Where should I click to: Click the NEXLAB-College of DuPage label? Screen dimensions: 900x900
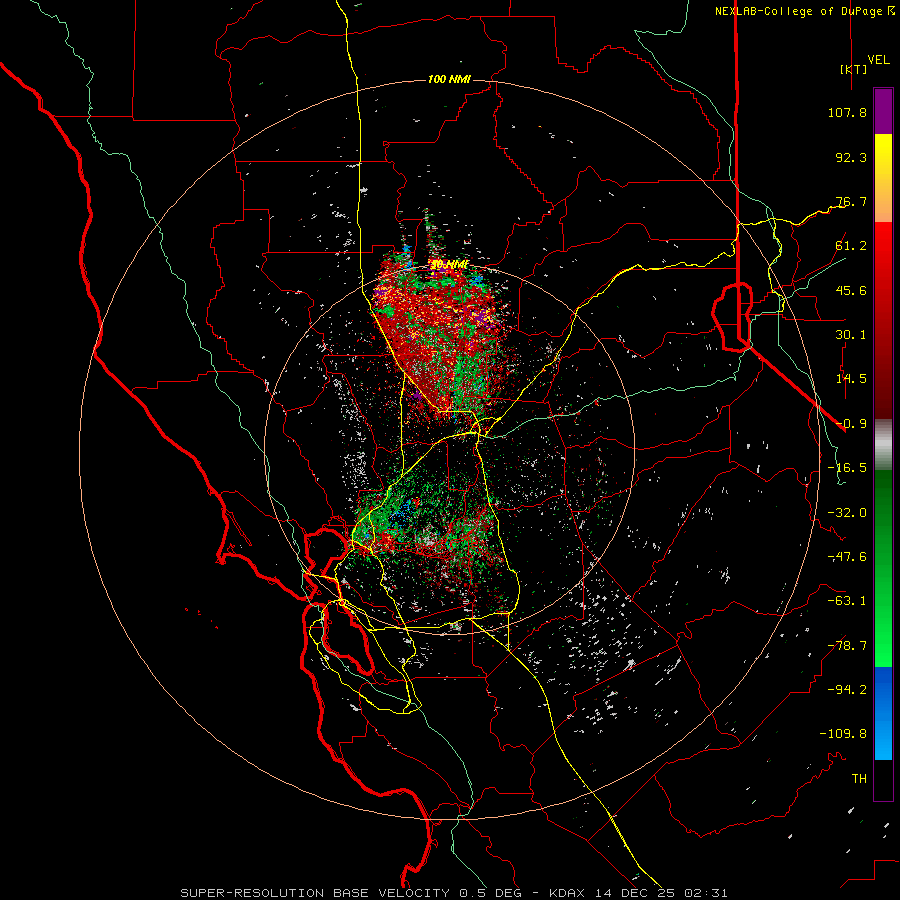pyautogui.click(x=804, y=11)
